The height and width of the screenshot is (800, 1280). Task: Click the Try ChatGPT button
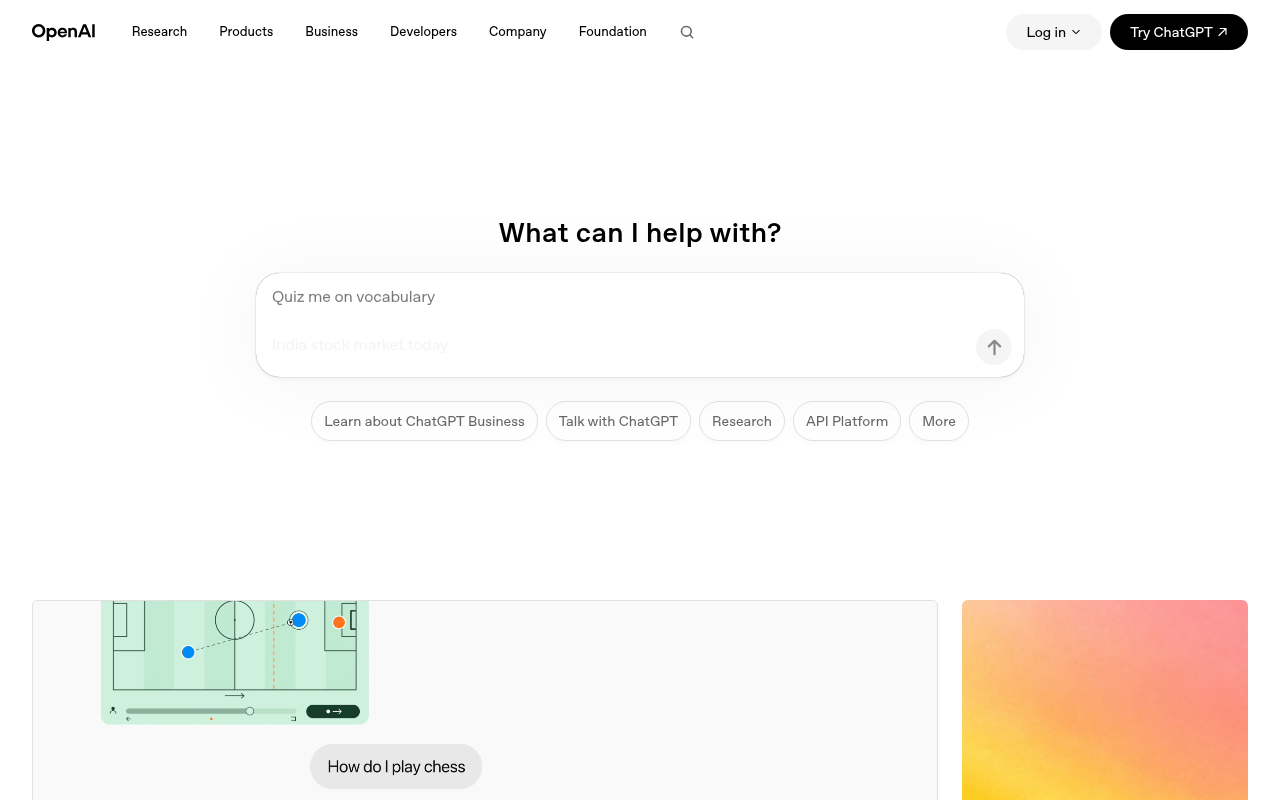click(1179, 32)
